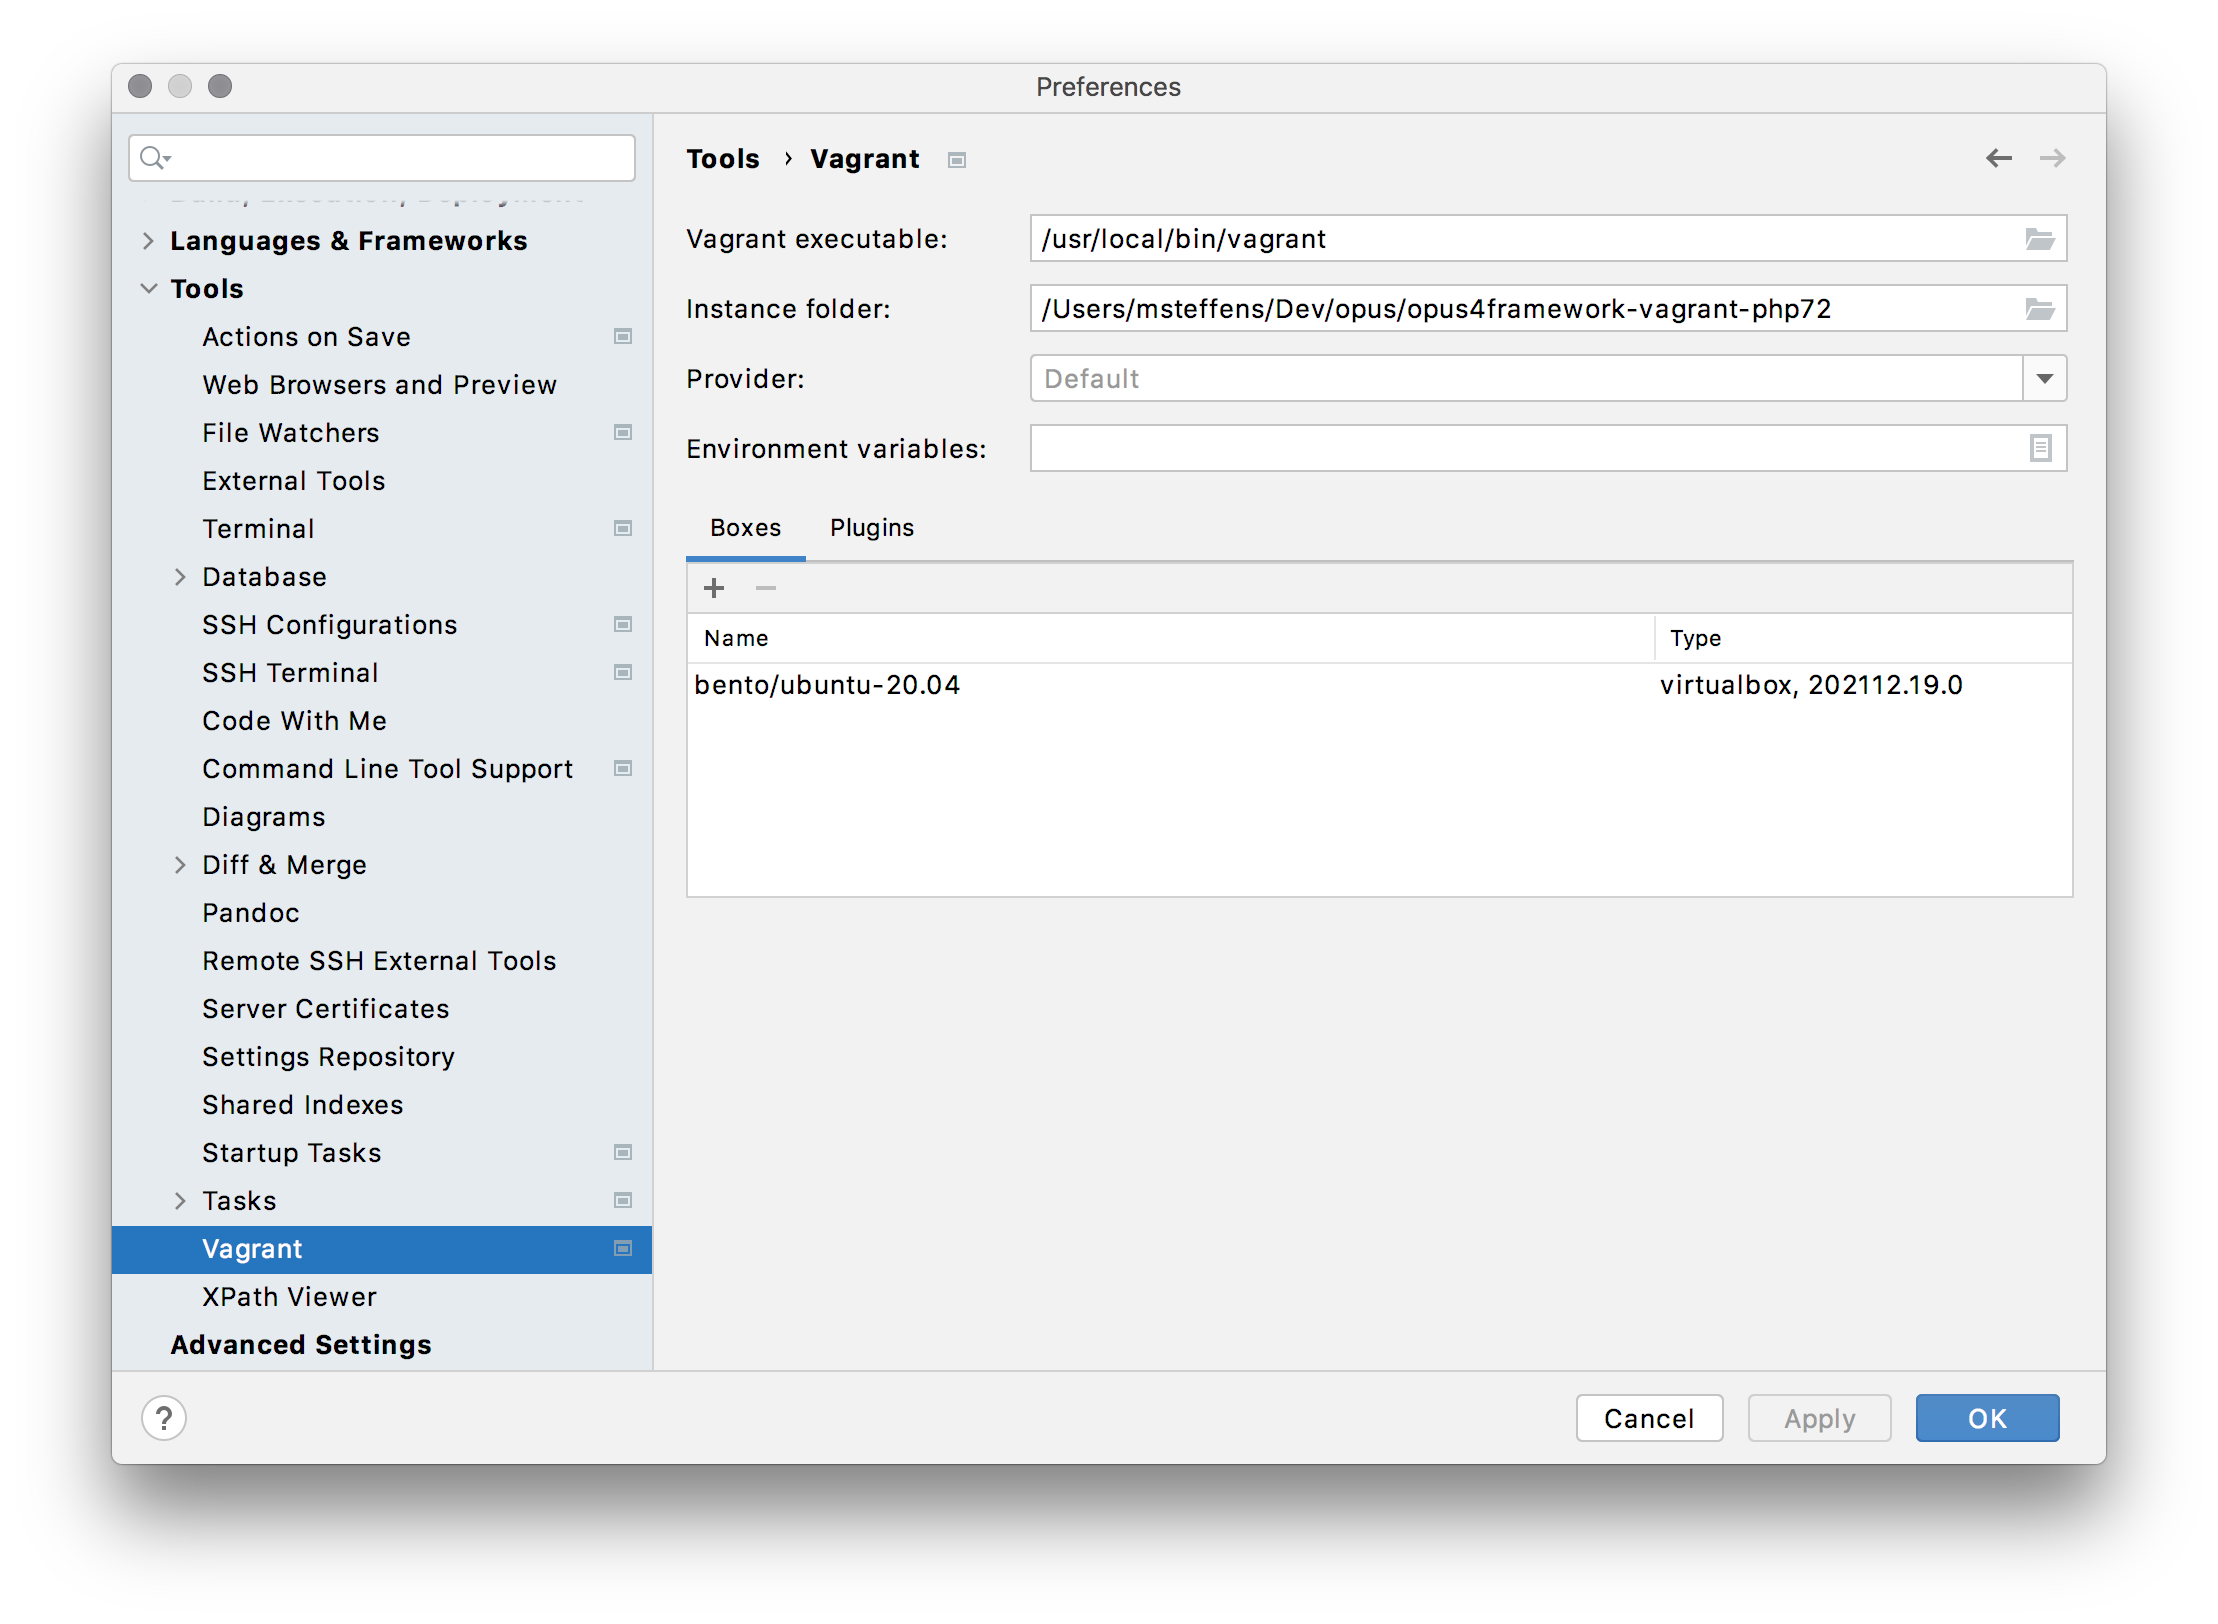Select the Boxes tab
Image resolution: width=2218 pixels, height=1624 pixels.
coord(744,529)
